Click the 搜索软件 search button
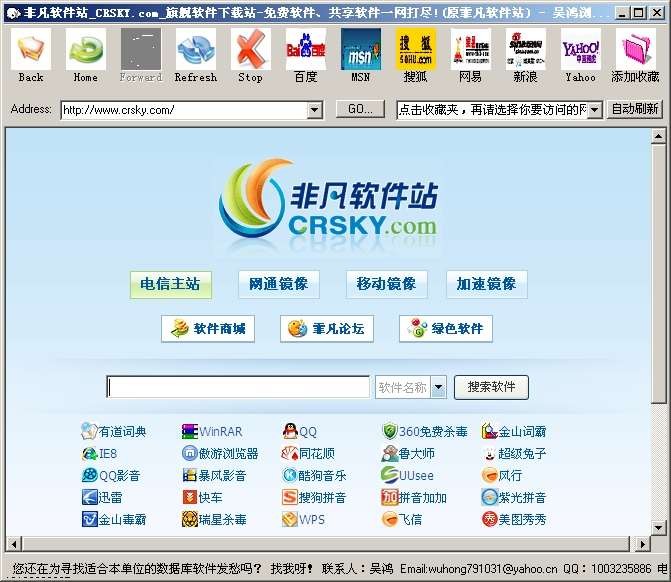The image size is (671, 582). pyautogui.click(x=491, y=387)
